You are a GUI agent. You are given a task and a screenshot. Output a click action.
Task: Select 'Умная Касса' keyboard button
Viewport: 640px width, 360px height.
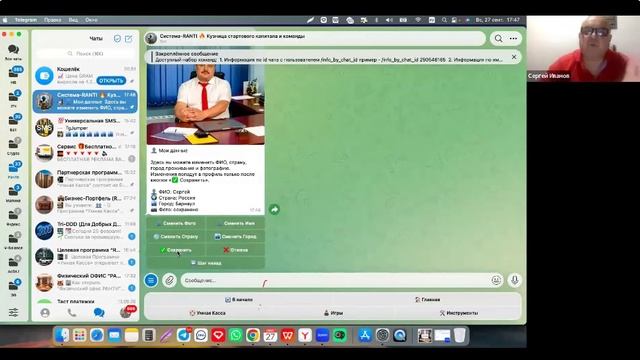[x=208, y=313]
